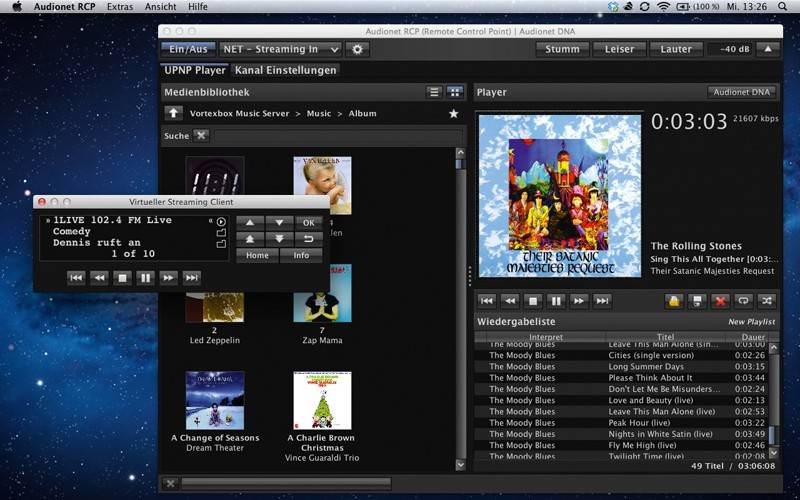The width and height of the screenshot is (800, 500).
Task: Select the UPNP Player tab
Action: click(195, 70)
